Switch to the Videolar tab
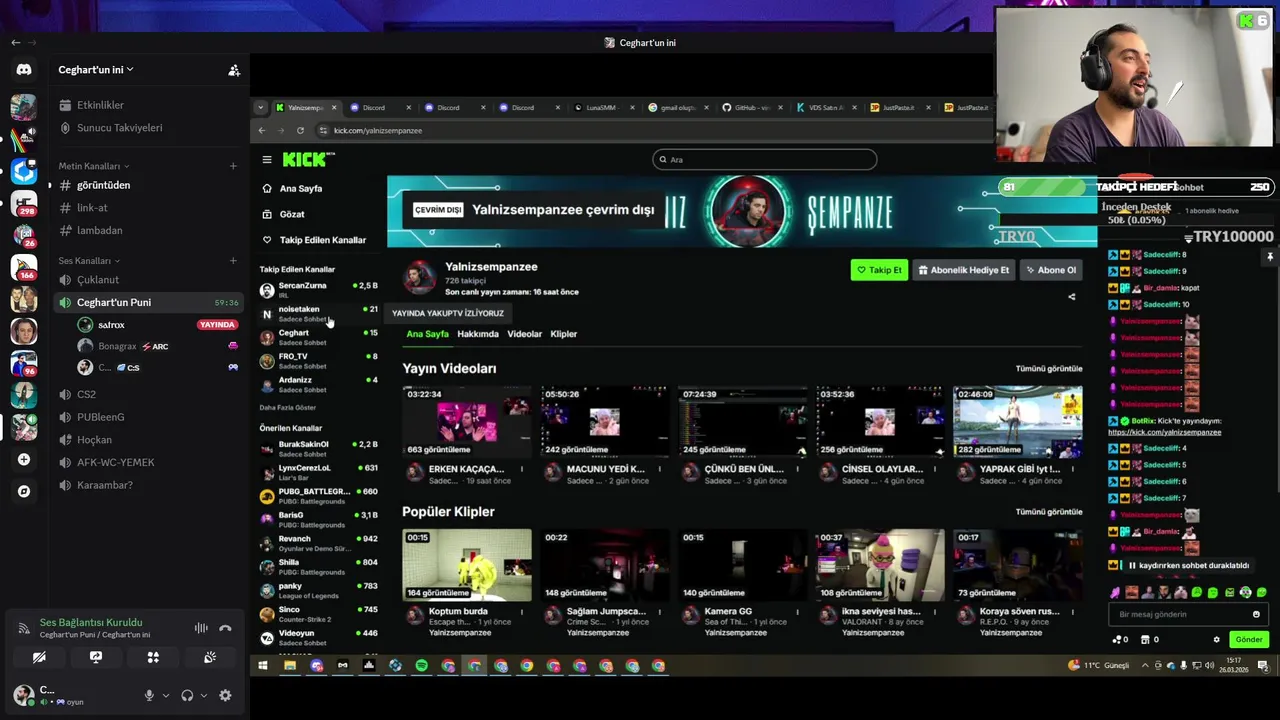Viewport: 1280px width, 720px height. tap(524, 334)
